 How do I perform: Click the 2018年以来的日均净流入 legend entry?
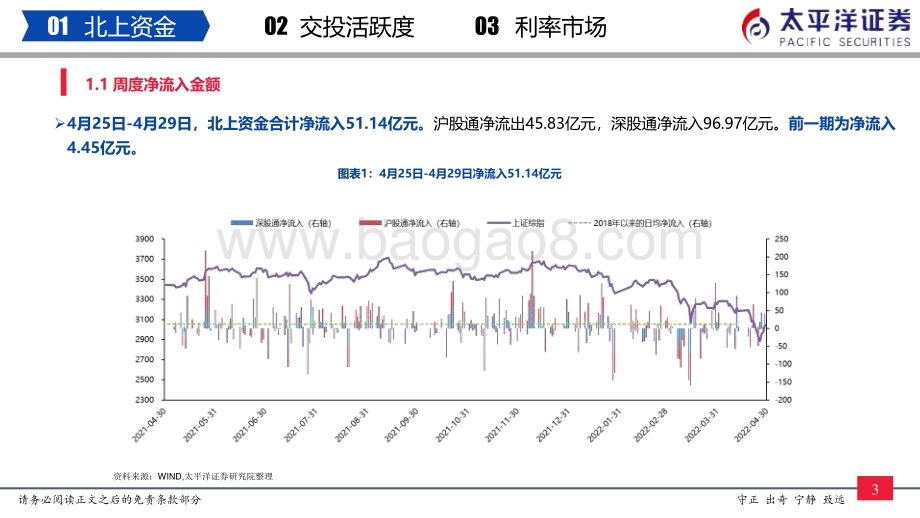pyautogui.click(x=641, y=223)
